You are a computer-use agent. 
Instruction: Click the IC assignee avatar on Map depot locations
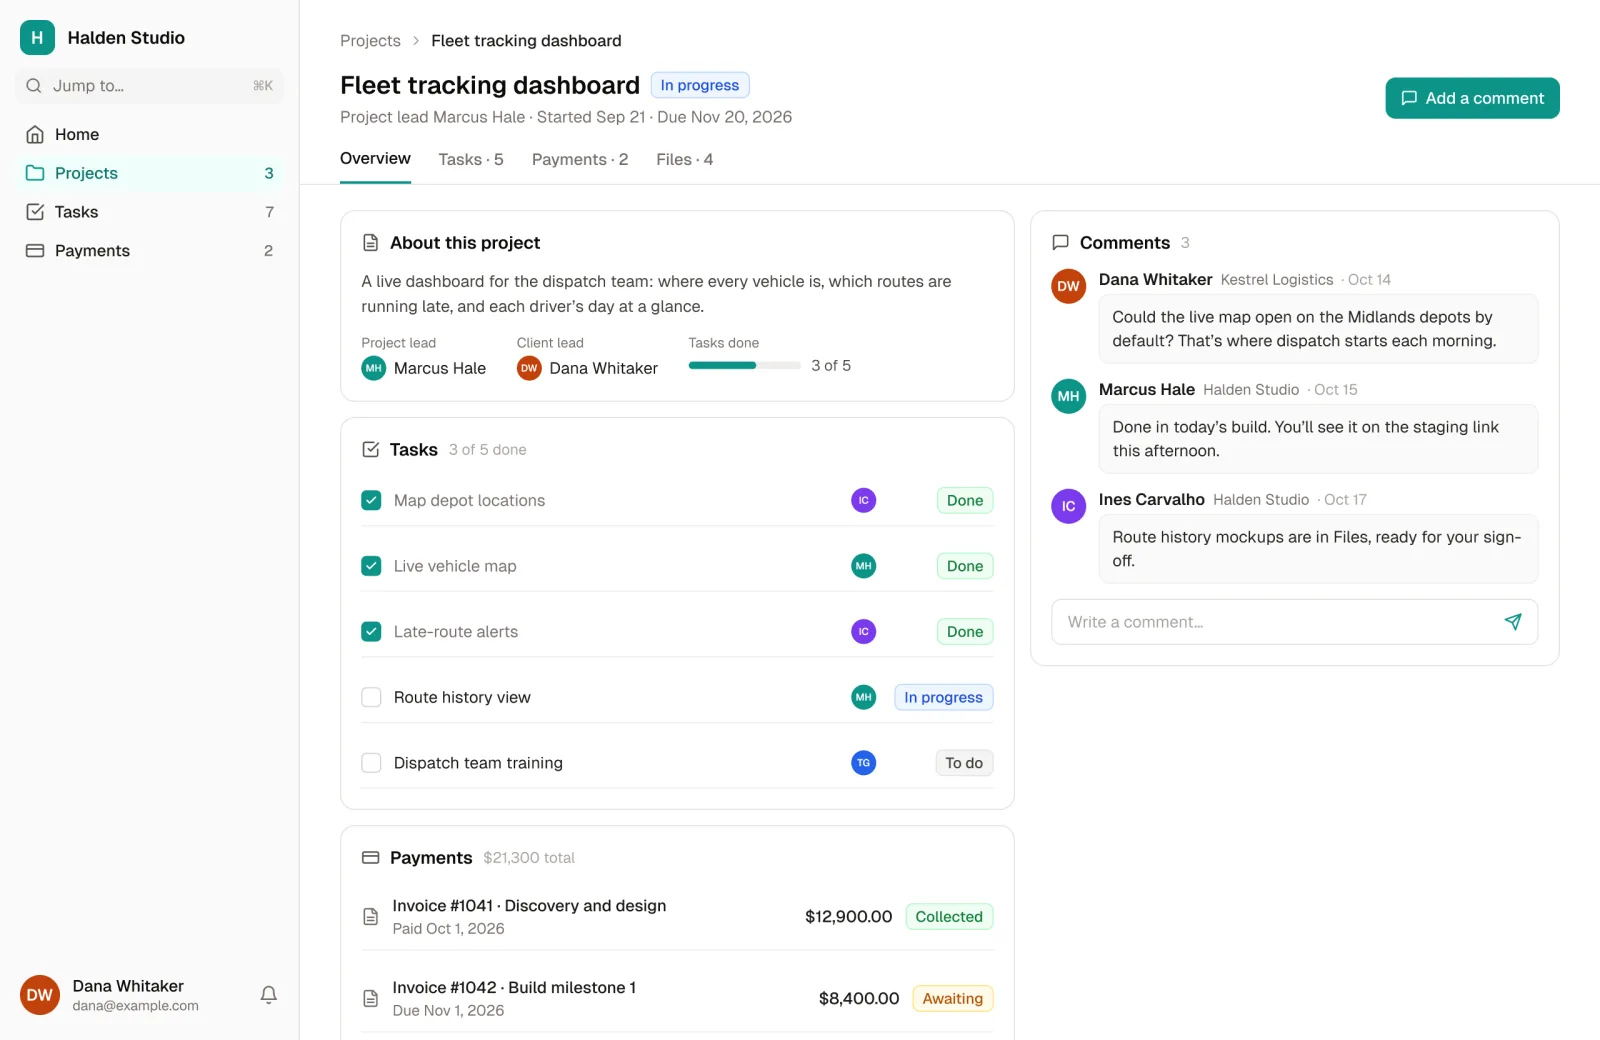864,500
